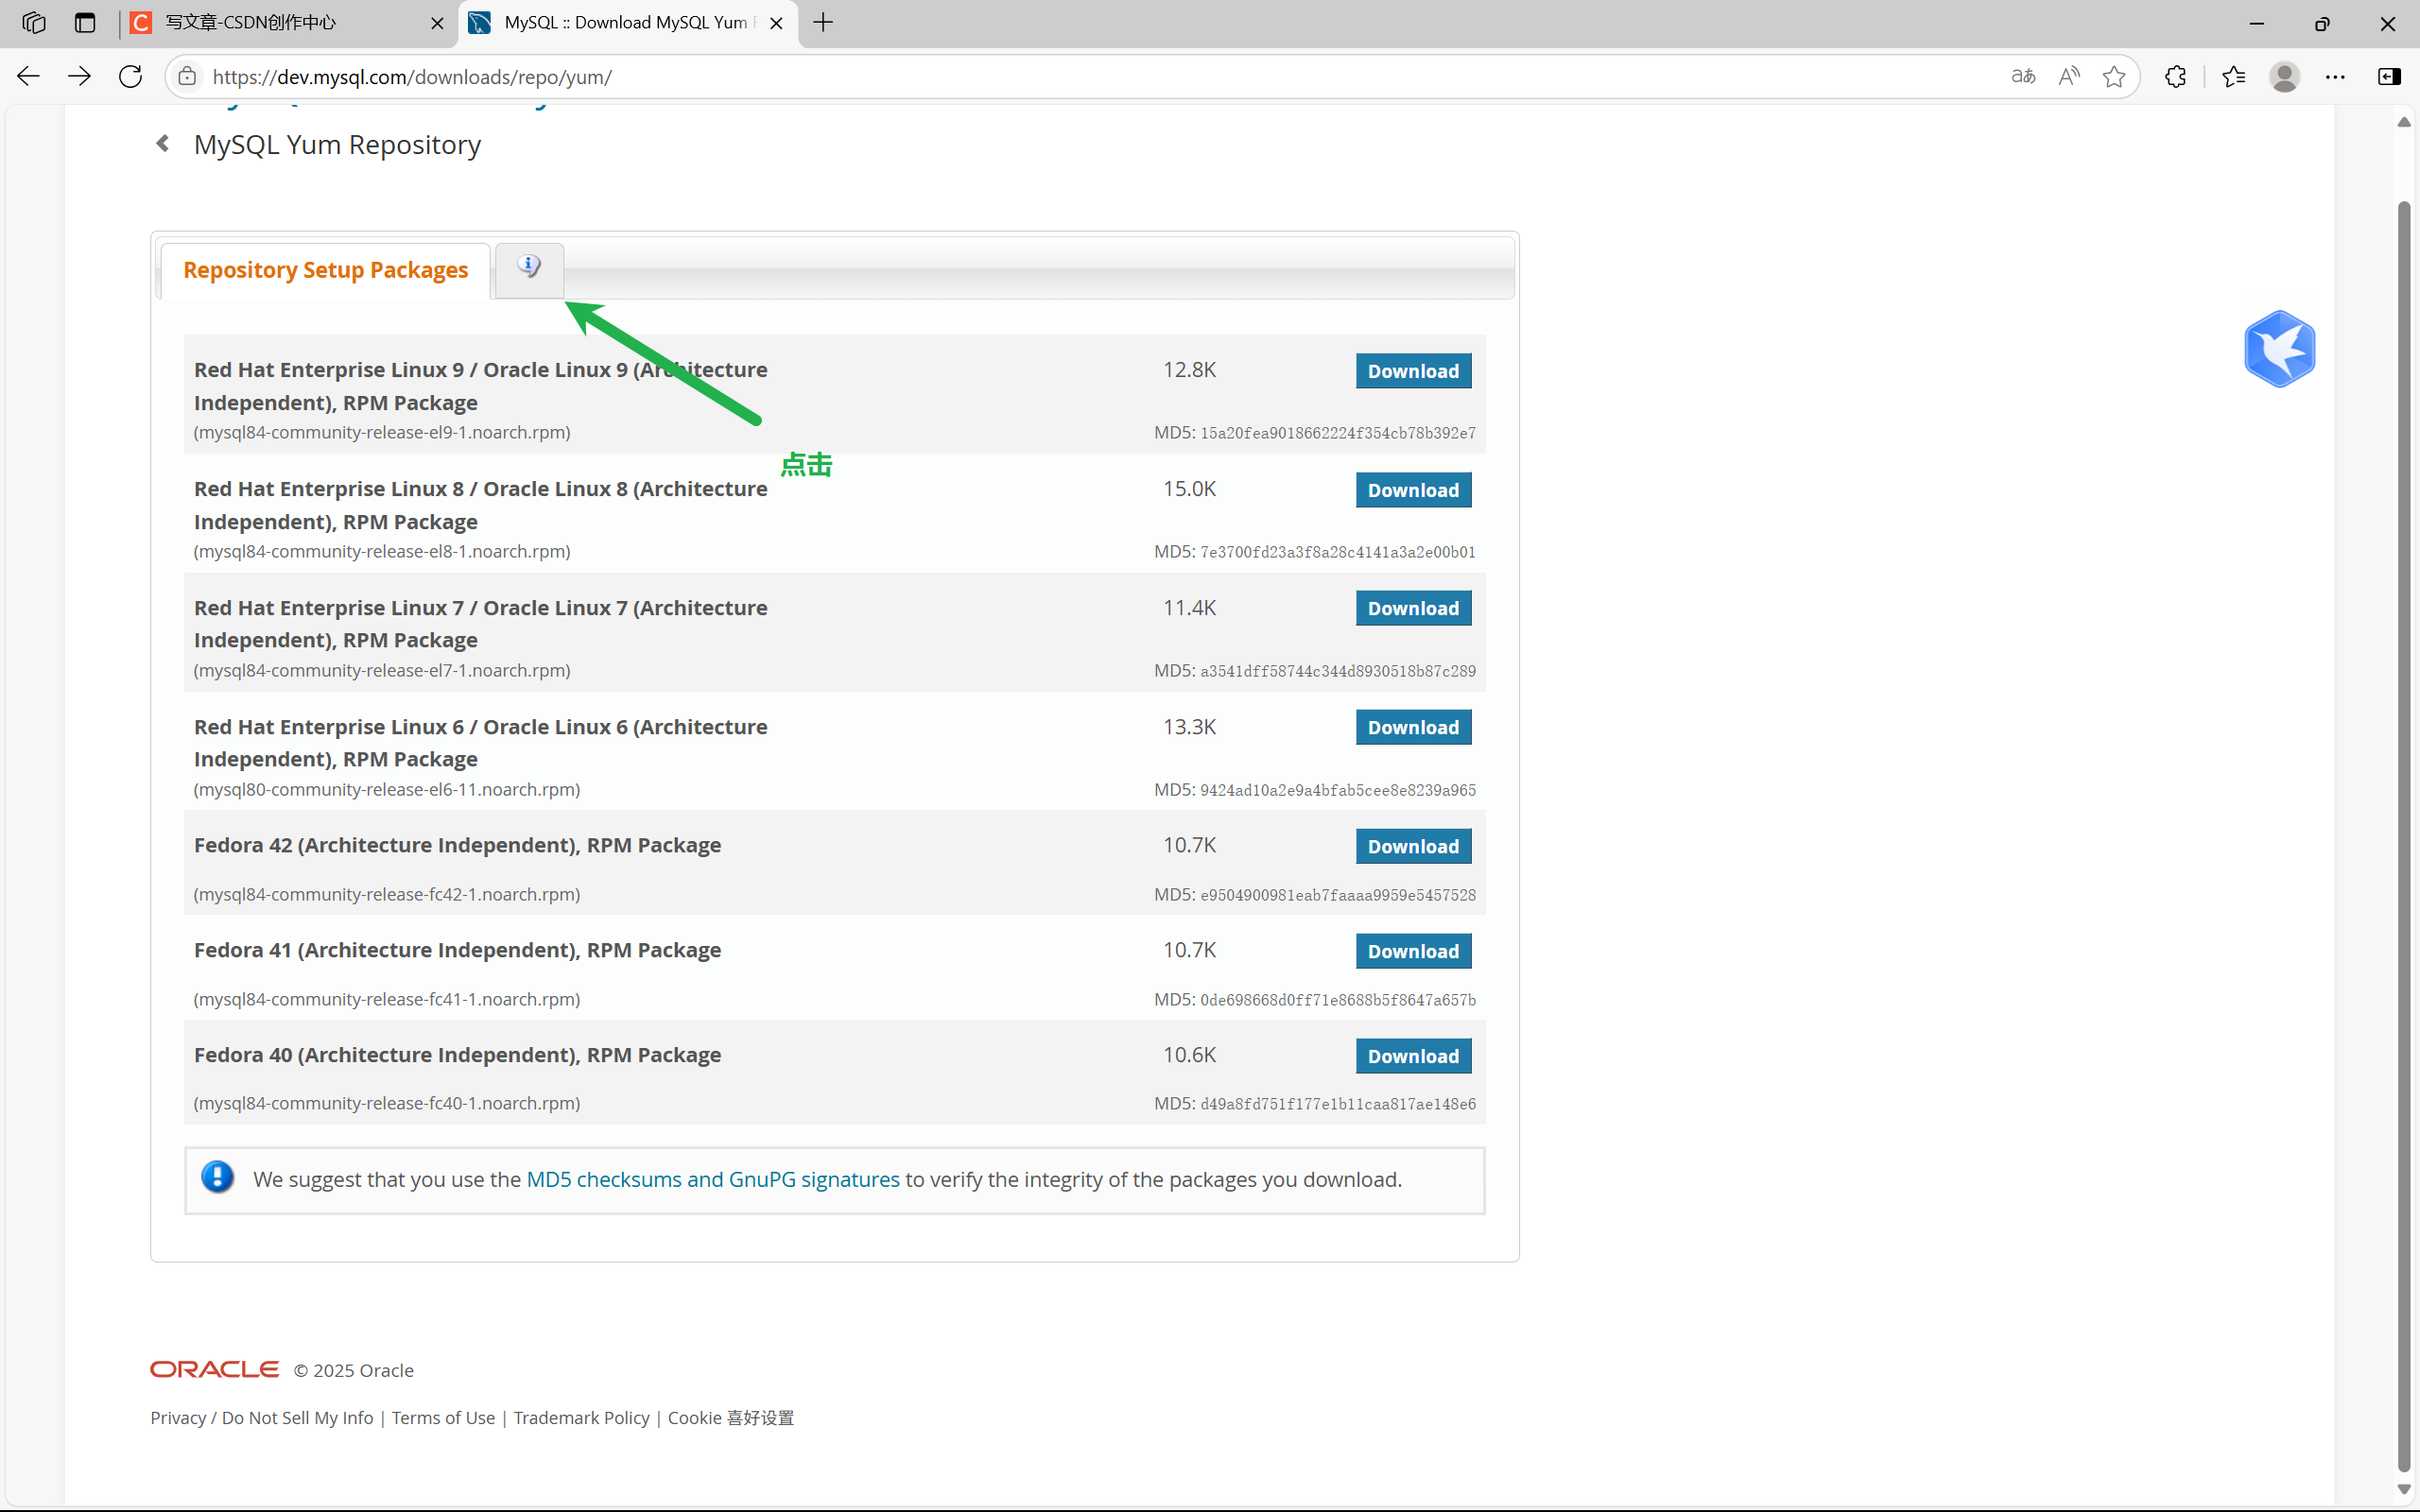Open MD5 checksums and GnuPG signatures link
Image resolution: width=2420 pixels, height=1512 pixels.
[x=712, y=1180]
